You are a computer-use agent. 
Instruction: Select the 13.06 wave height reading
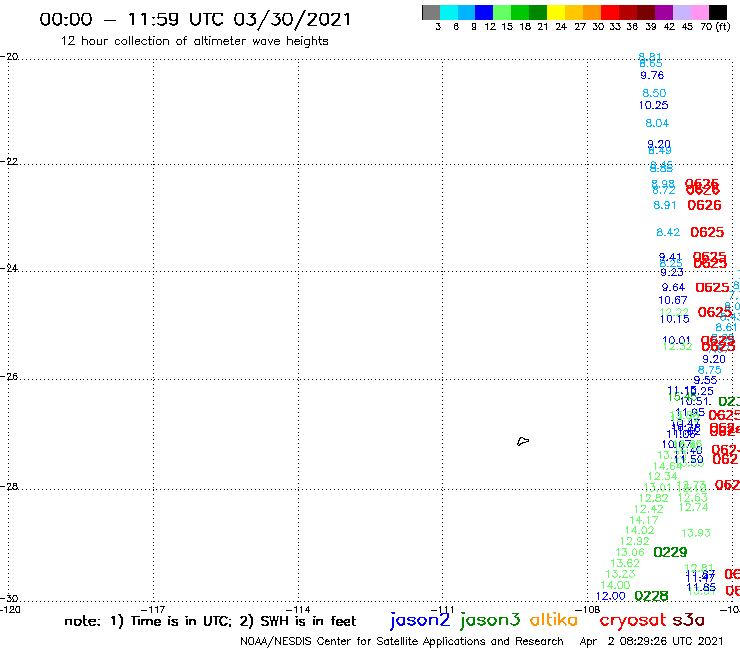click(630, 552)
